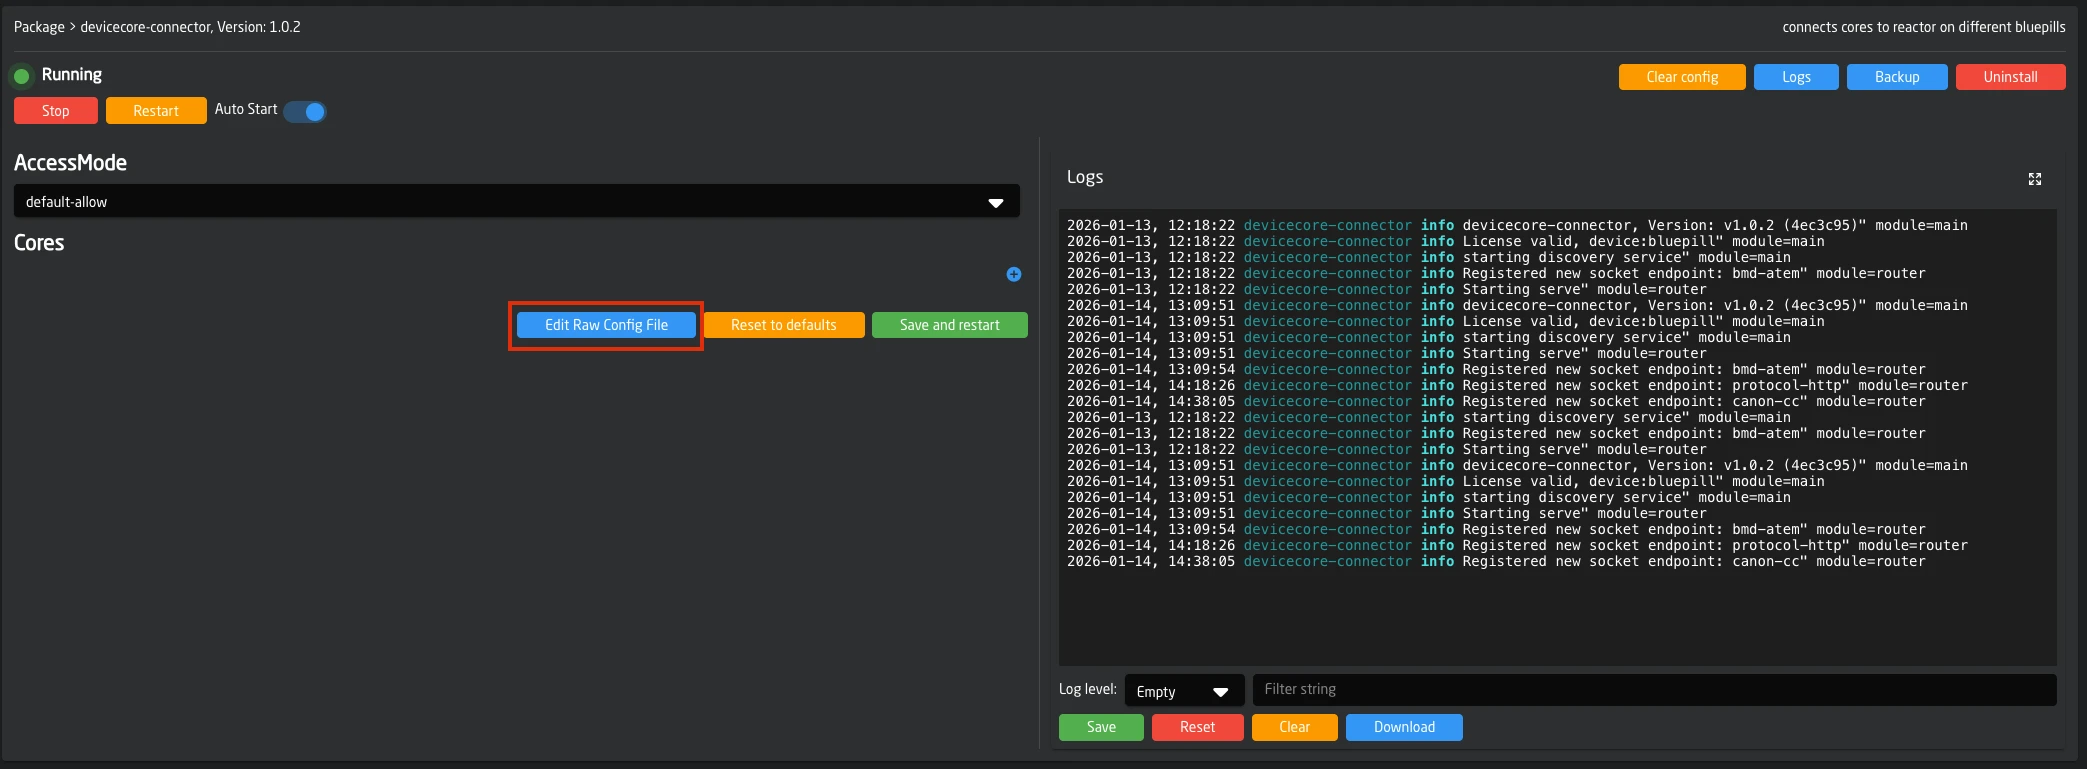Toggle the Auto Start switch
Viewport: 2087px width, 769px height.
(x=305, y=111)
